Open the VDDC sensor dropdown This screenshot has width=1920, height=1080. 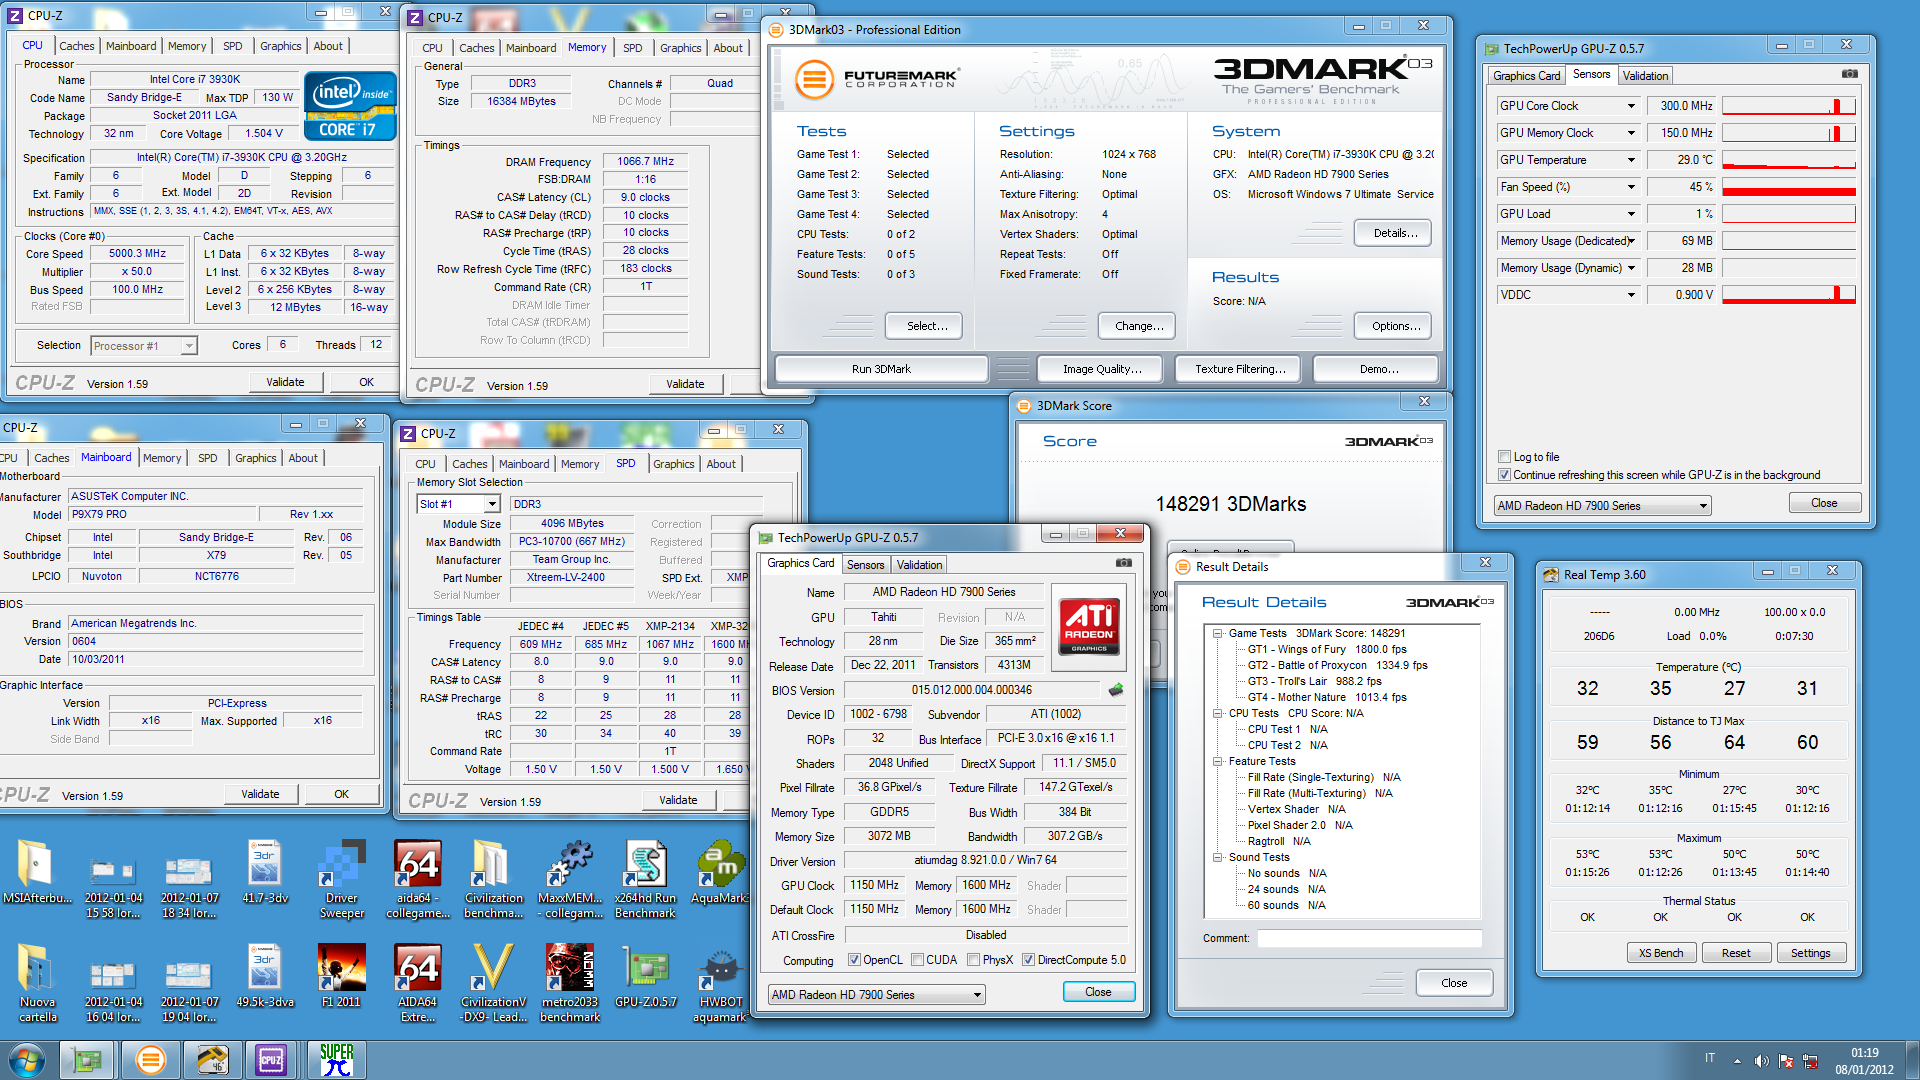1630,295
